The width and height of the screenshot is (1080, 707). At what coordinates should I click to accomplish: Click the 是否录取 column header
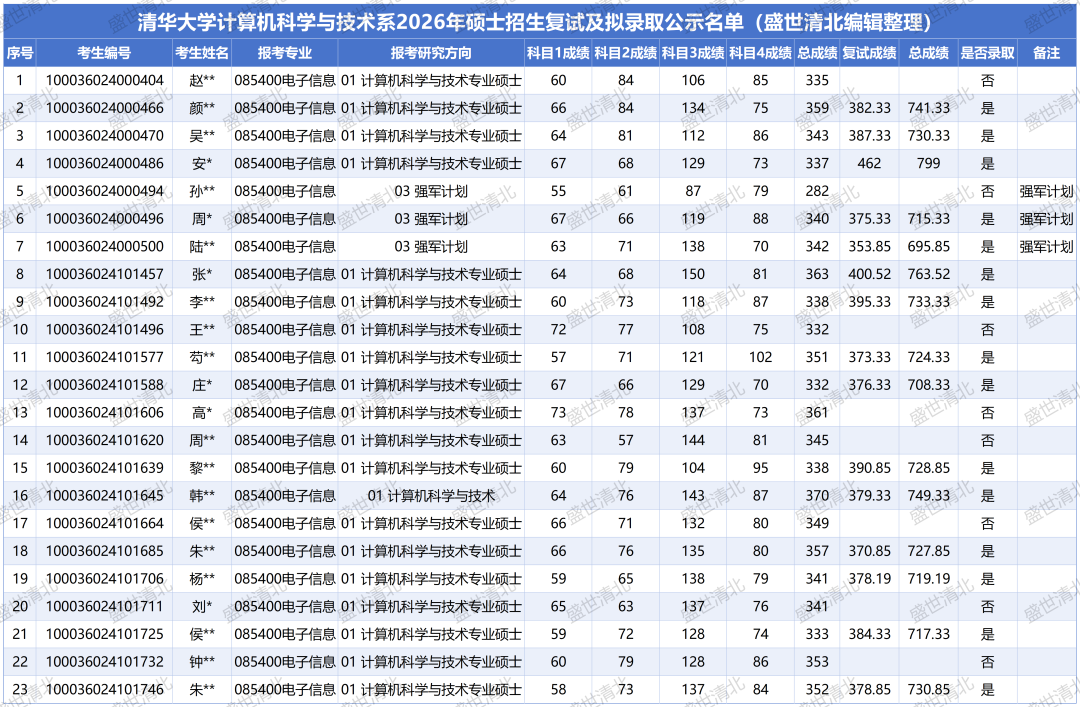(x=987, y=53)
